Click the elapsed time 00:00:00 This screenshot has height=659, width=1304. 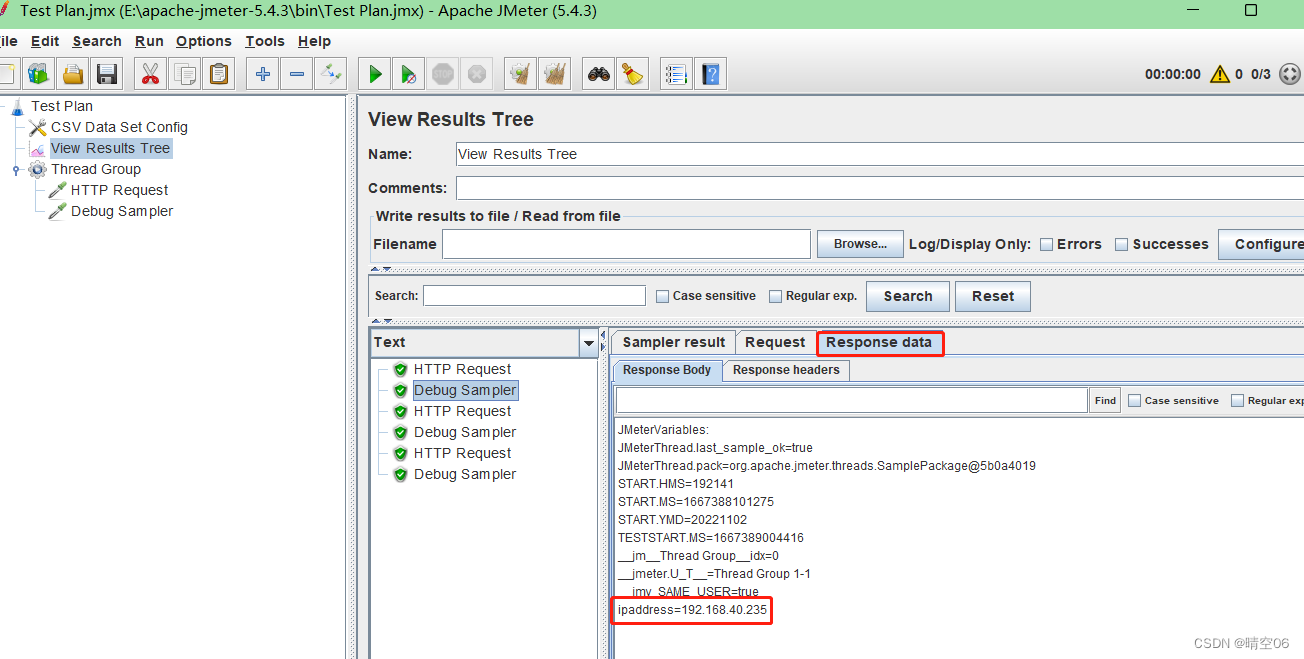(x=1172, y=74)
